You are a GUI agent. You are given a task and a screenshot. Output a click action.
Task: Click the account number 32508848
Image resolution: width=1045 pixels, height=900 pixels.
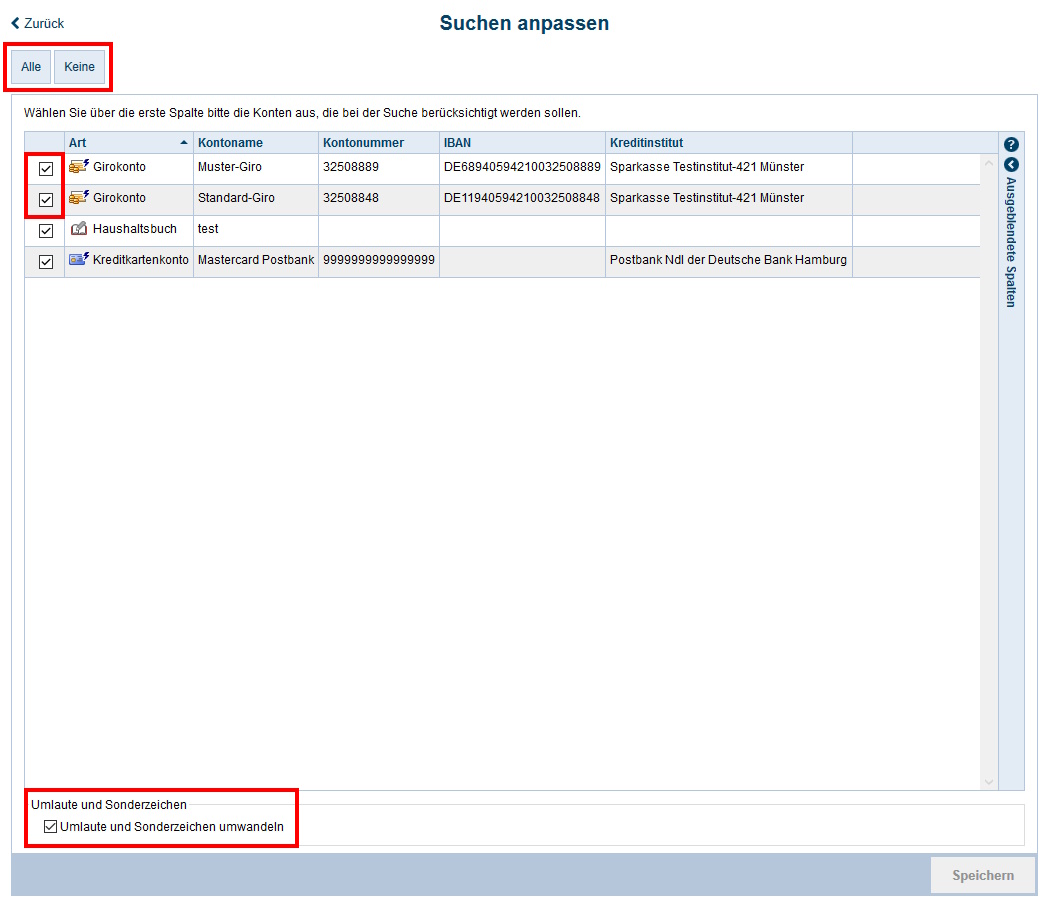(351, 198)
